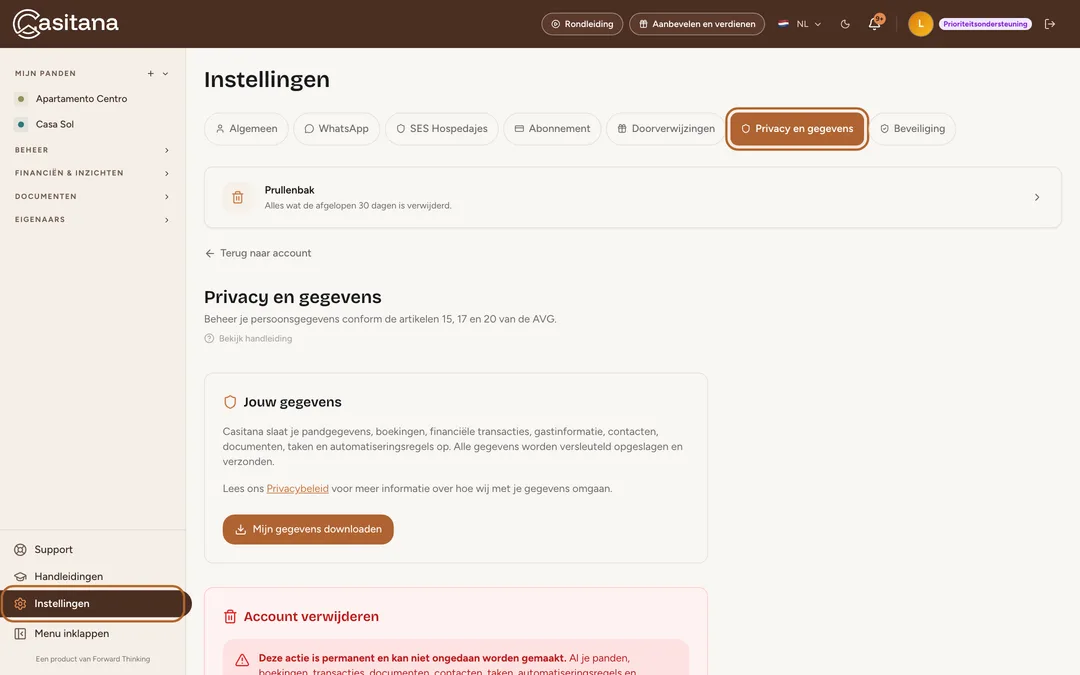Screen dimensions: 1080x675
Task: Click the user avatar L
Action: pos(920,24)
